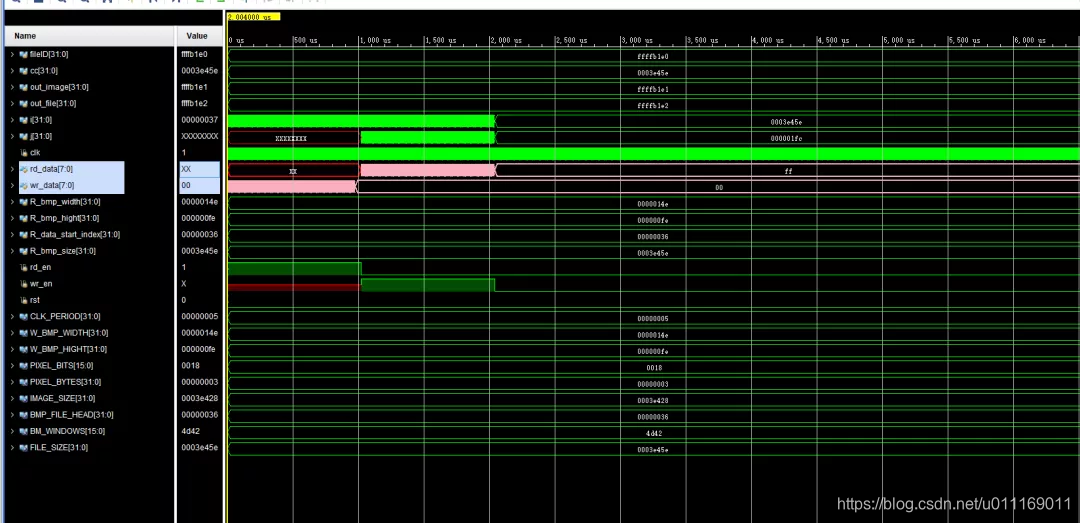Click the XXXXXXXX value for signal j
Screen dimensions: 1080x523
tap(200, 136)
